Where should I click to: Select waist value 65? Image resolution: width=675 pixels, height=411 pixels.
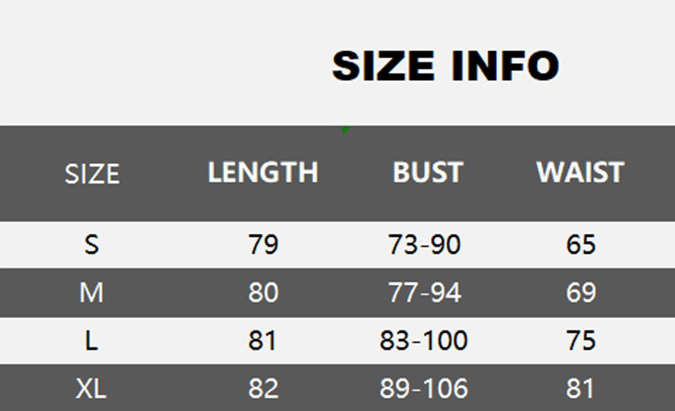point(580,245)
